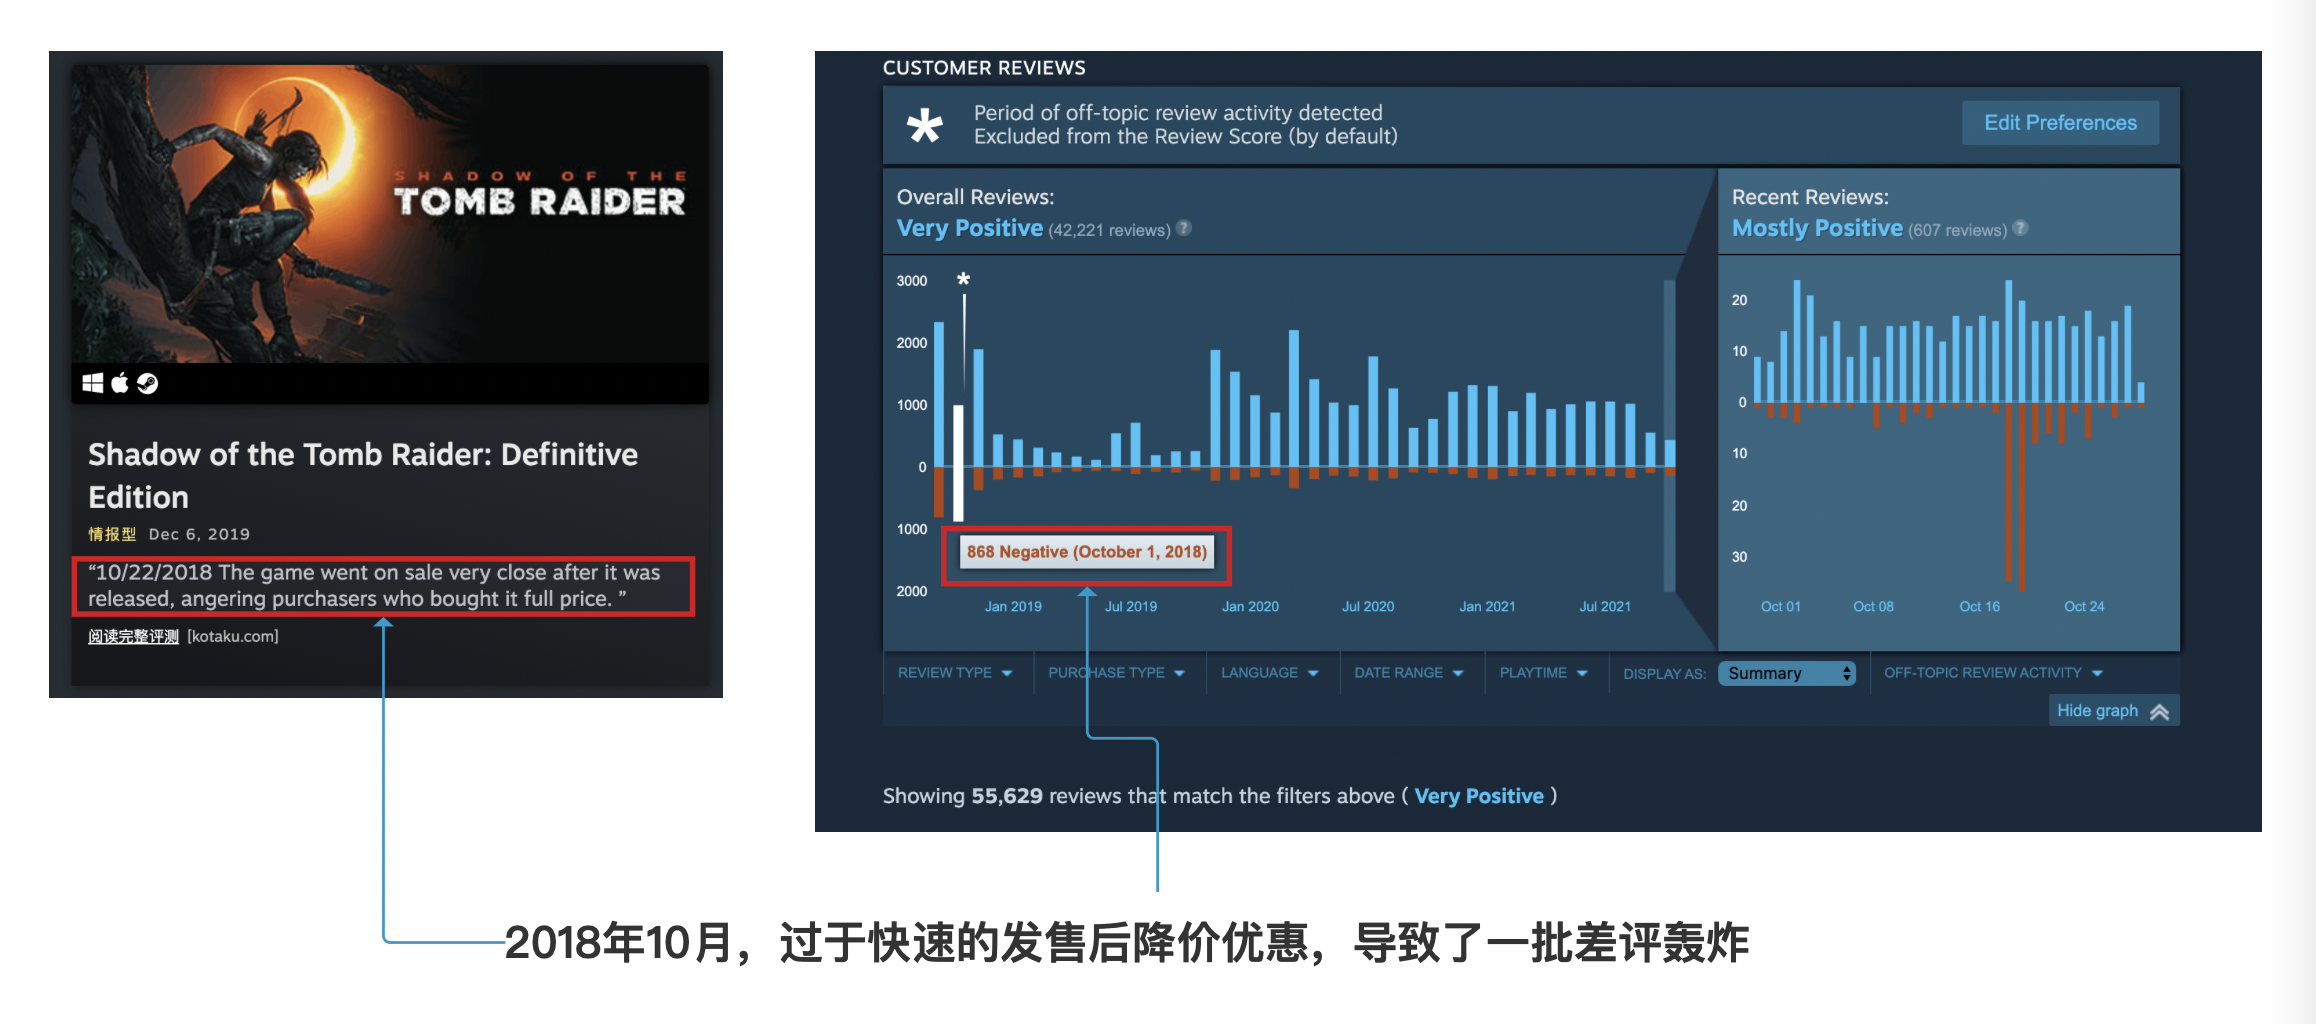The image size is (2316, 1024).
Task: Click the (607 reviews) count text
Action: click(x=1957, y=230)
